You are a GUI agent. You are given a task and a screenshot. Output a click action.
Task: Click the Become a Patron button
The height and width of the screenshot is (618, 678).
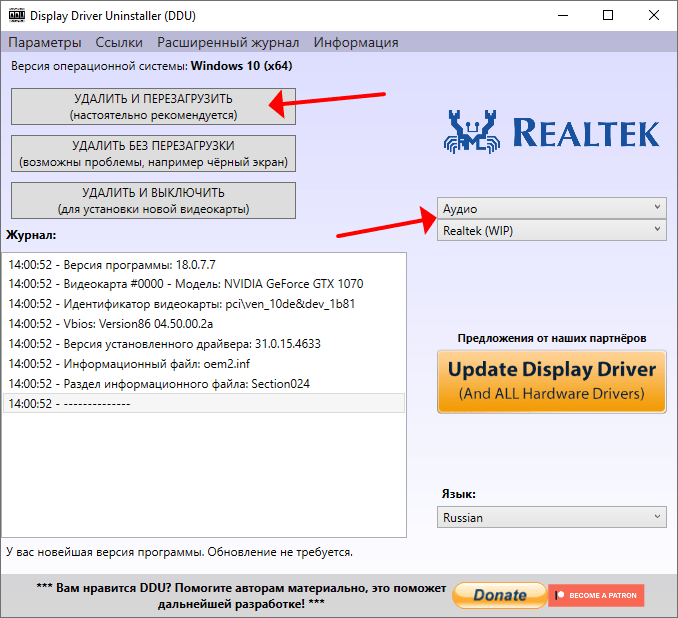[597, 595]
